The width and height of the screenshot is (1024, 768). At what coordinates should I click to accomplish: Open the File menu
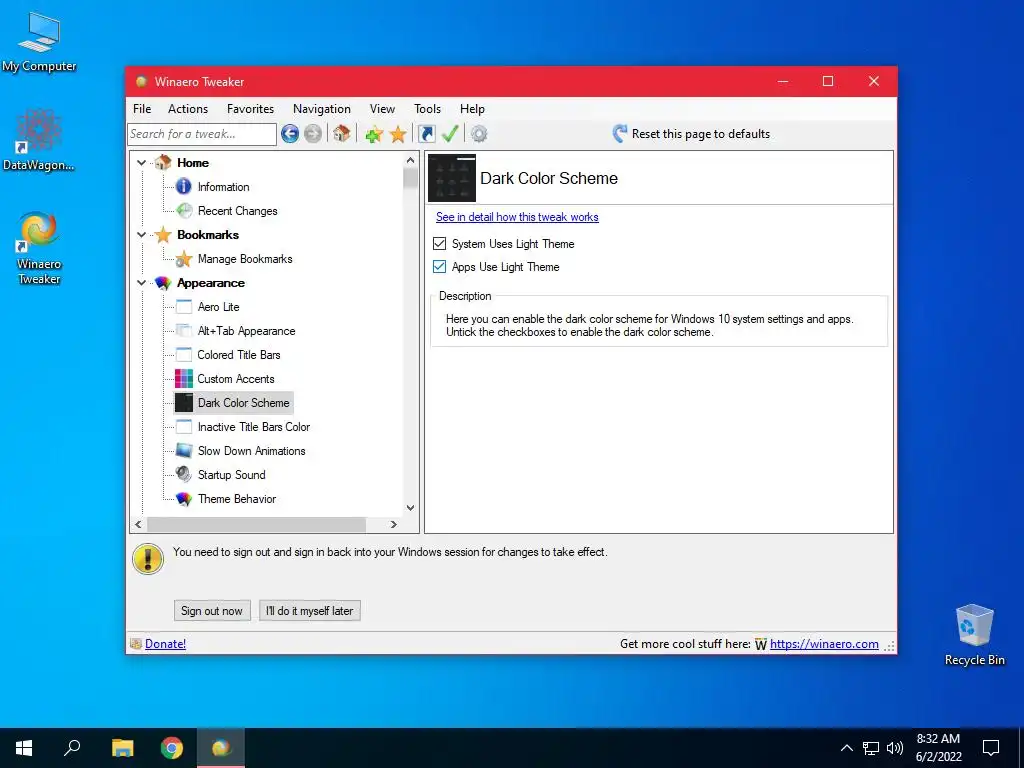pos(142,109)
